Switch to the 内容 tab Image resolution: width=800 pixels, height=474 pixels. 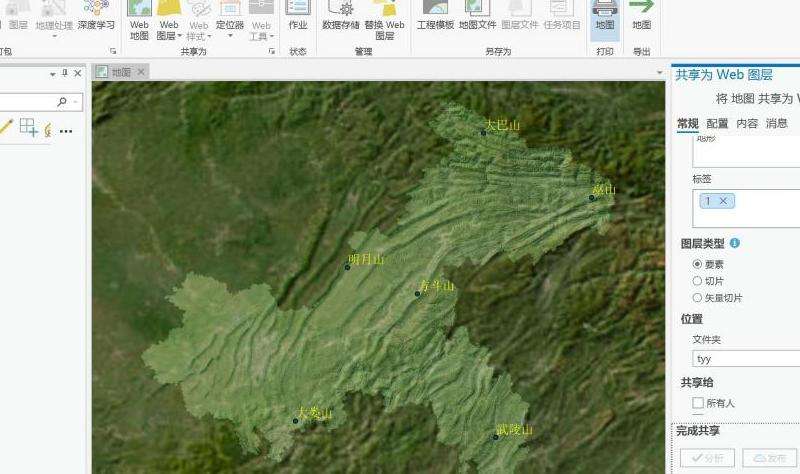point(747,123)
